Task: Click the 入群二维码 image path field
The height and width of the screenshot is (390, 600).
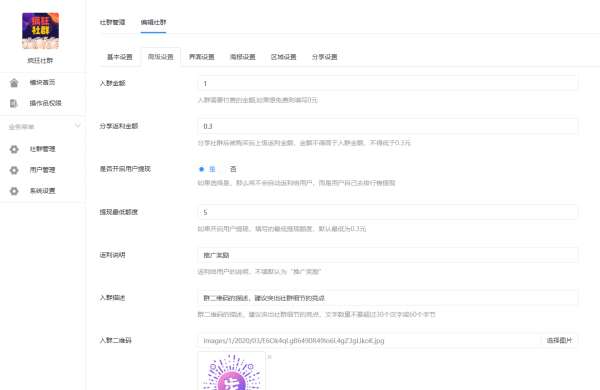Action: [x=369, y=340]
